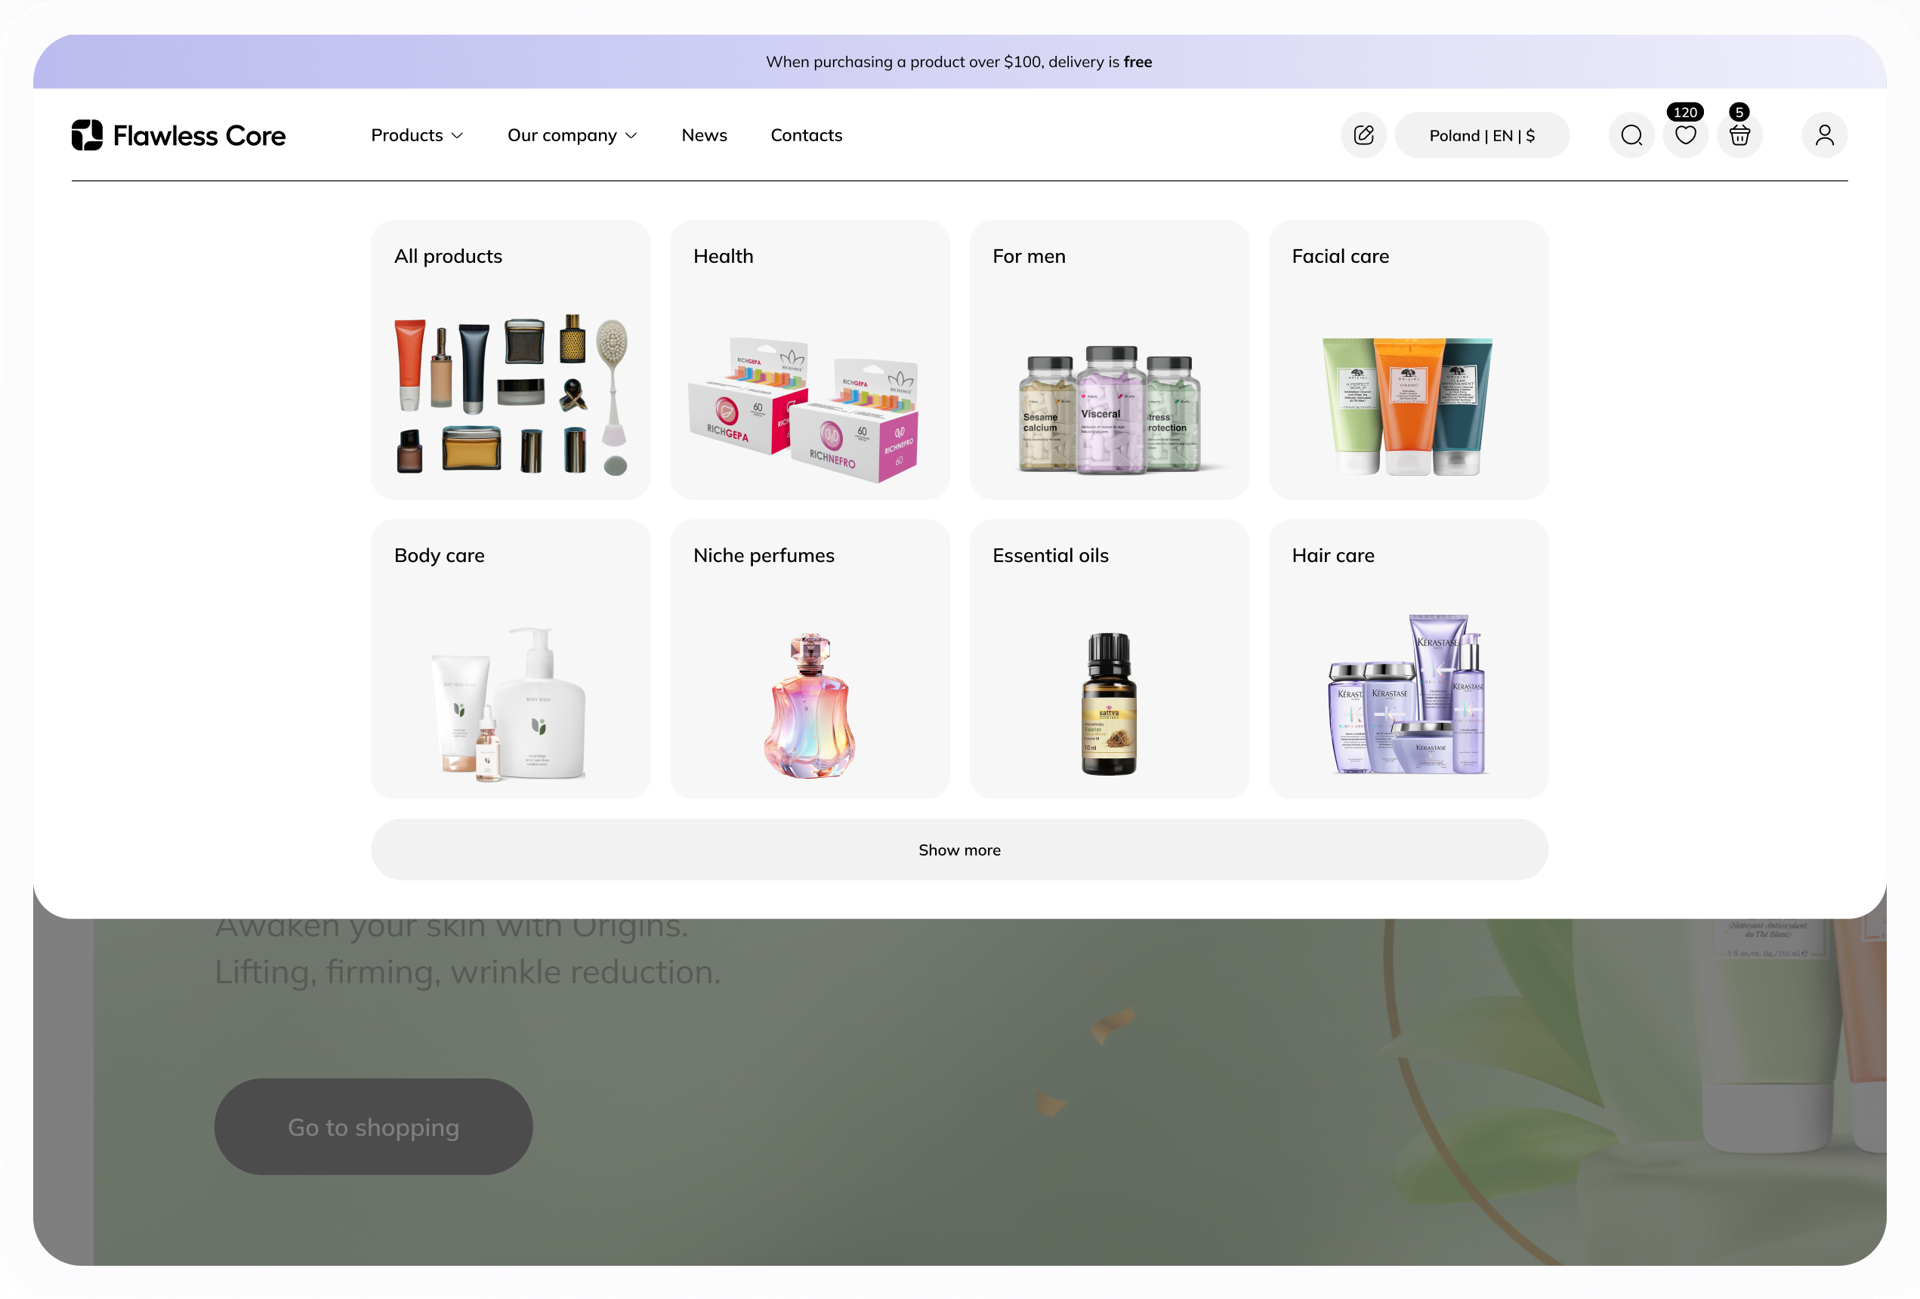This screenshot has height=1299, width=1920.
Task: Go to the News menu item
Action: tap(704, 135)
